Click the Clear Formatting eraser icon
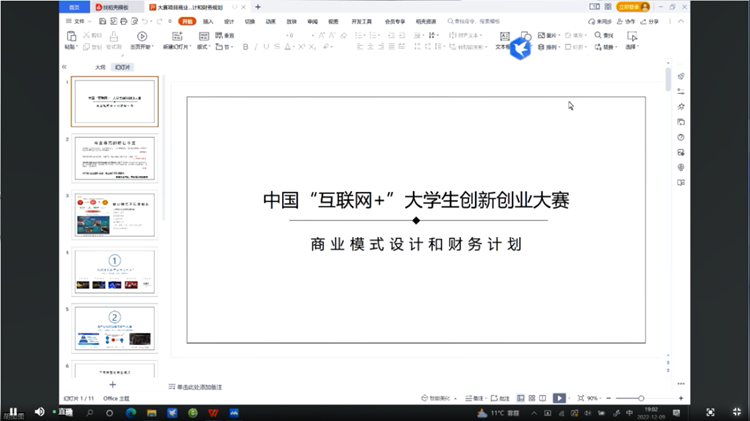 (x=343, y=35)
